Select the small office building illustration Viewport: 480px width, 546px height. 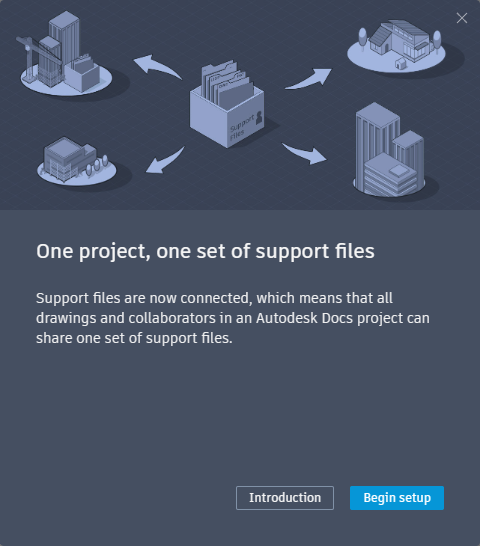coord(77,161)
